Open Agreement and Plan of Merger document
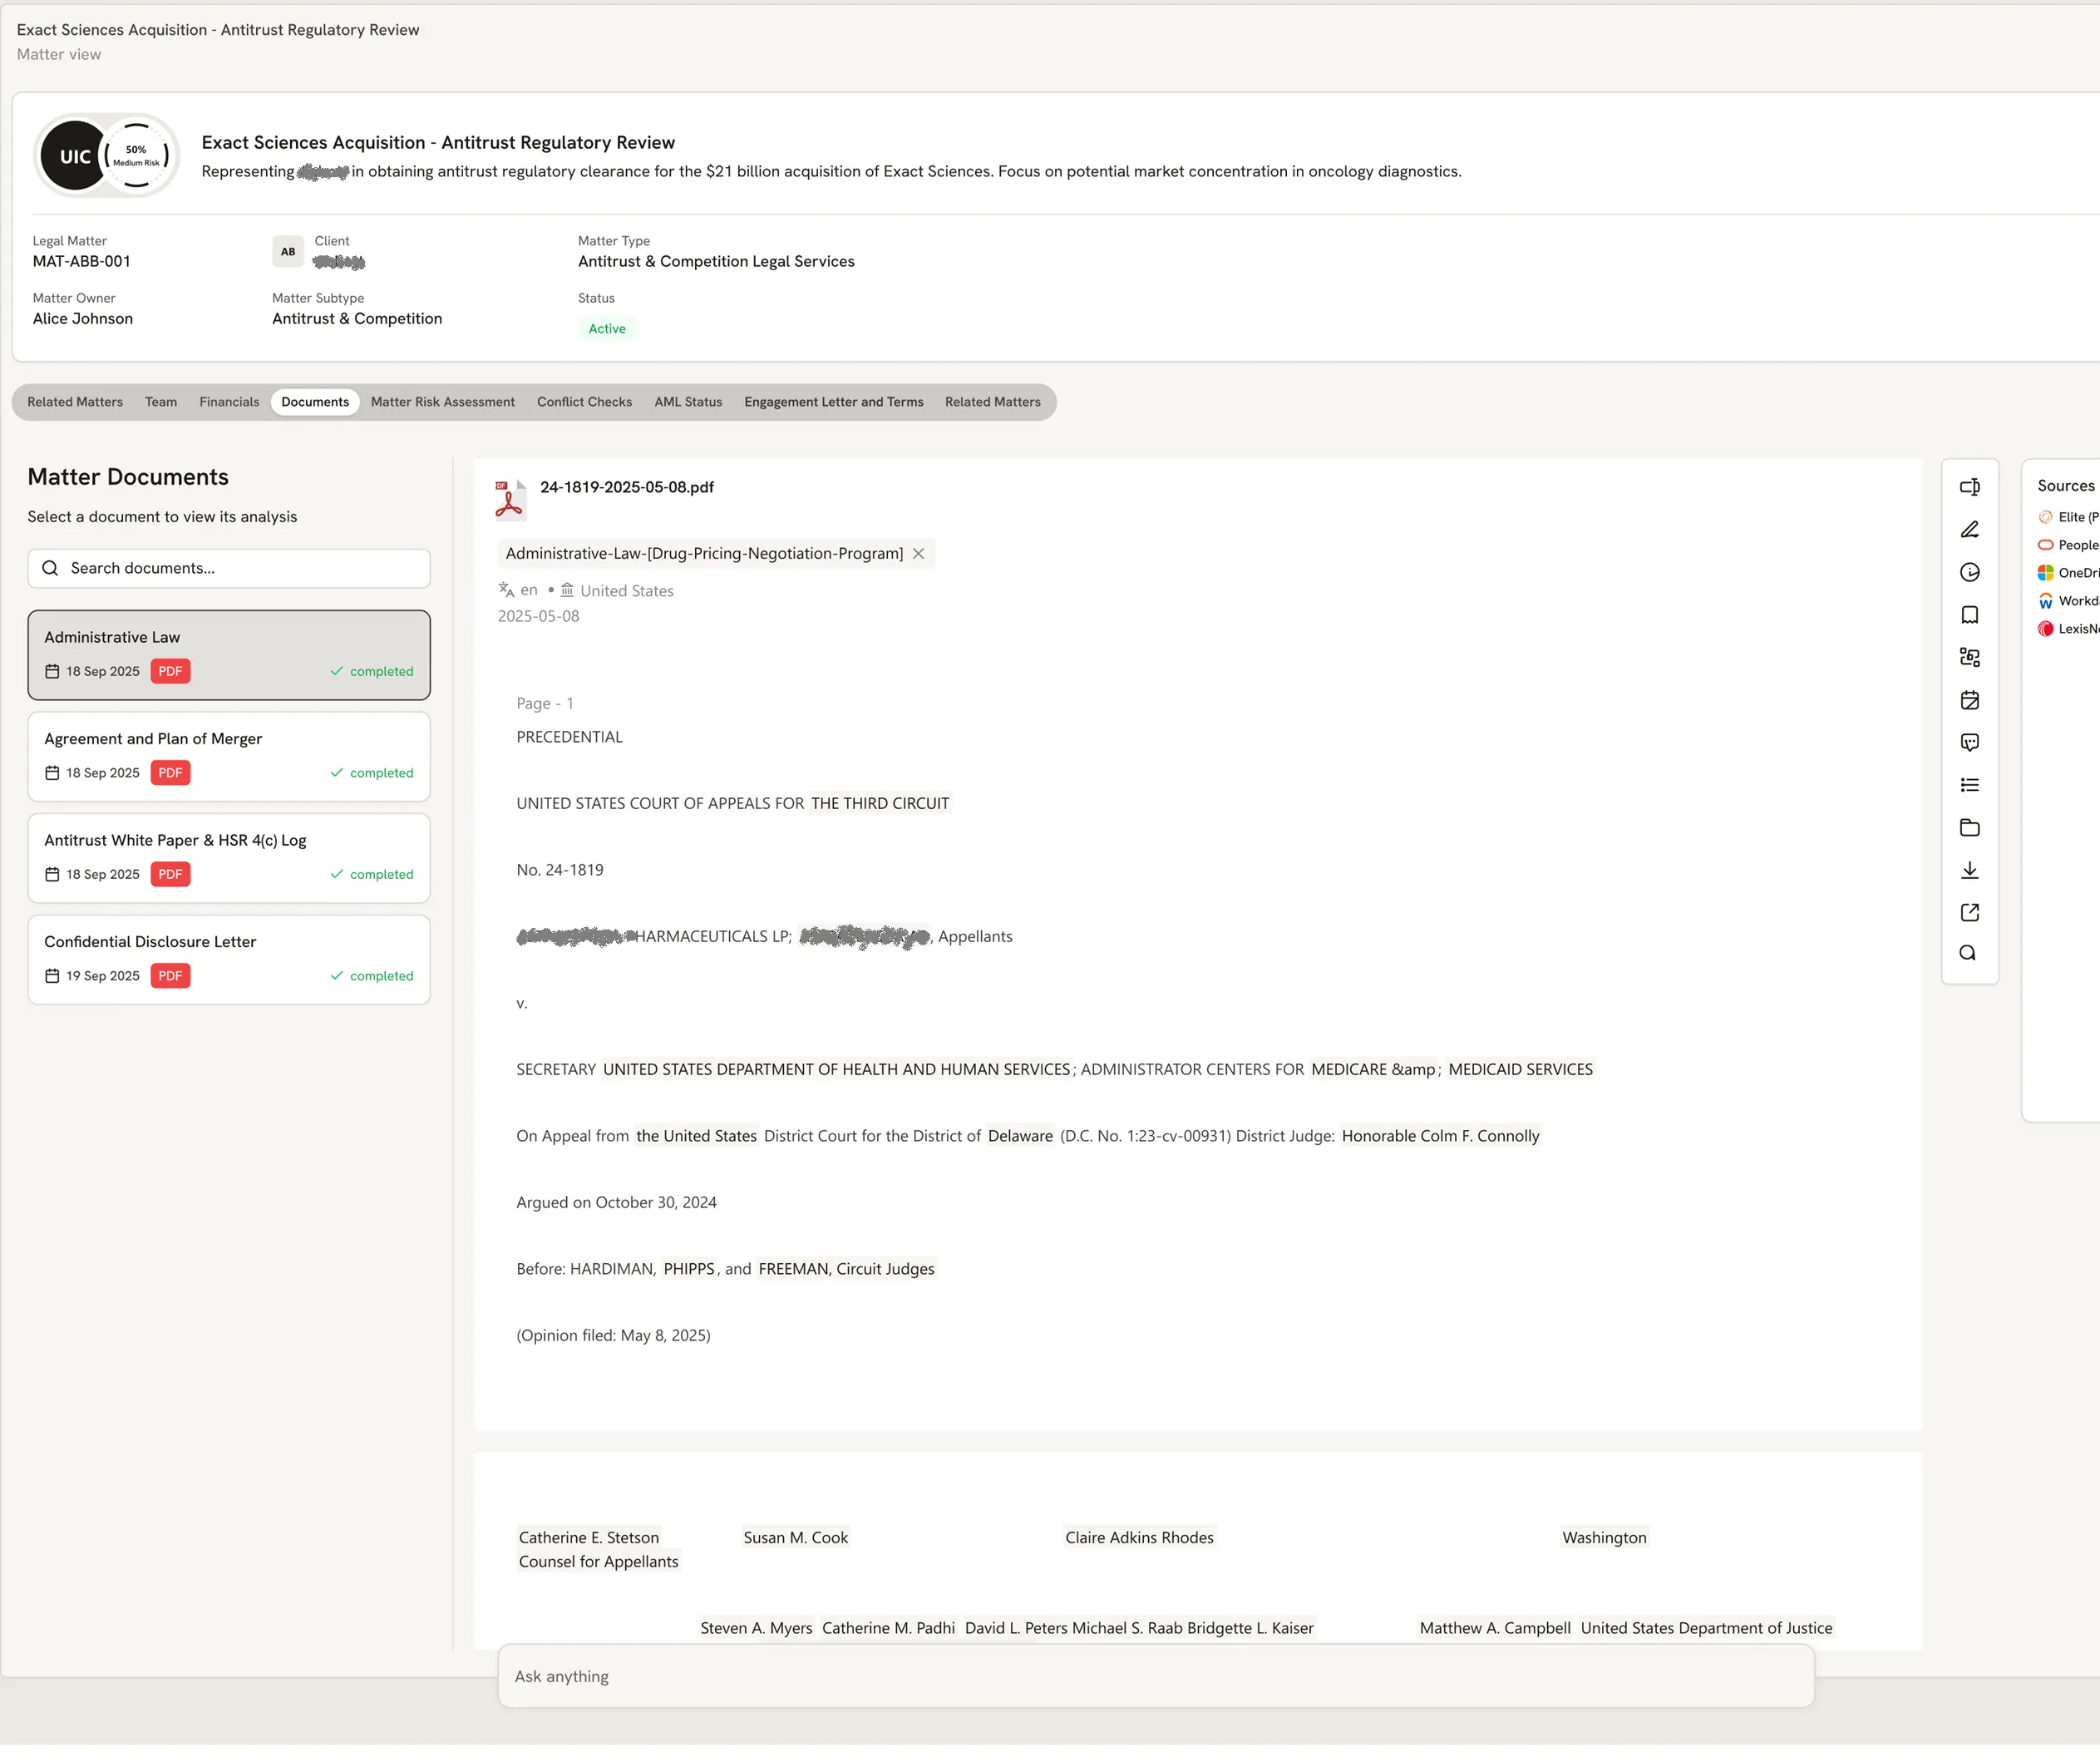The width and height of the screenshot is (2100, 1757). coord(229,757)
